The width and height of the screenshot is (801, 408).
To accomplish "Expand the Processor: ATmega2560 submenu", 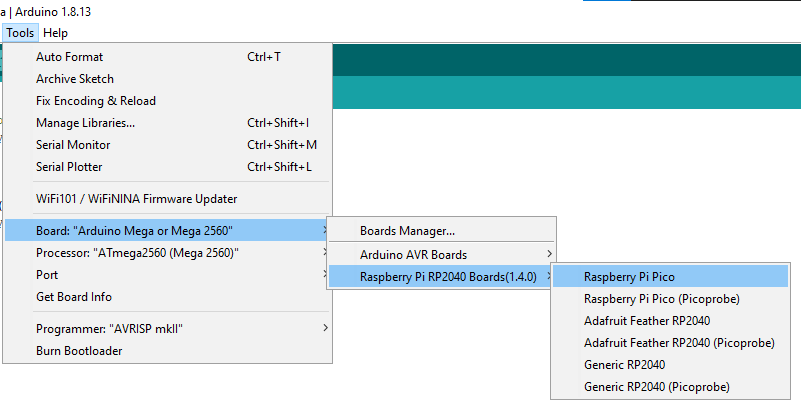I will pos(168,252).
